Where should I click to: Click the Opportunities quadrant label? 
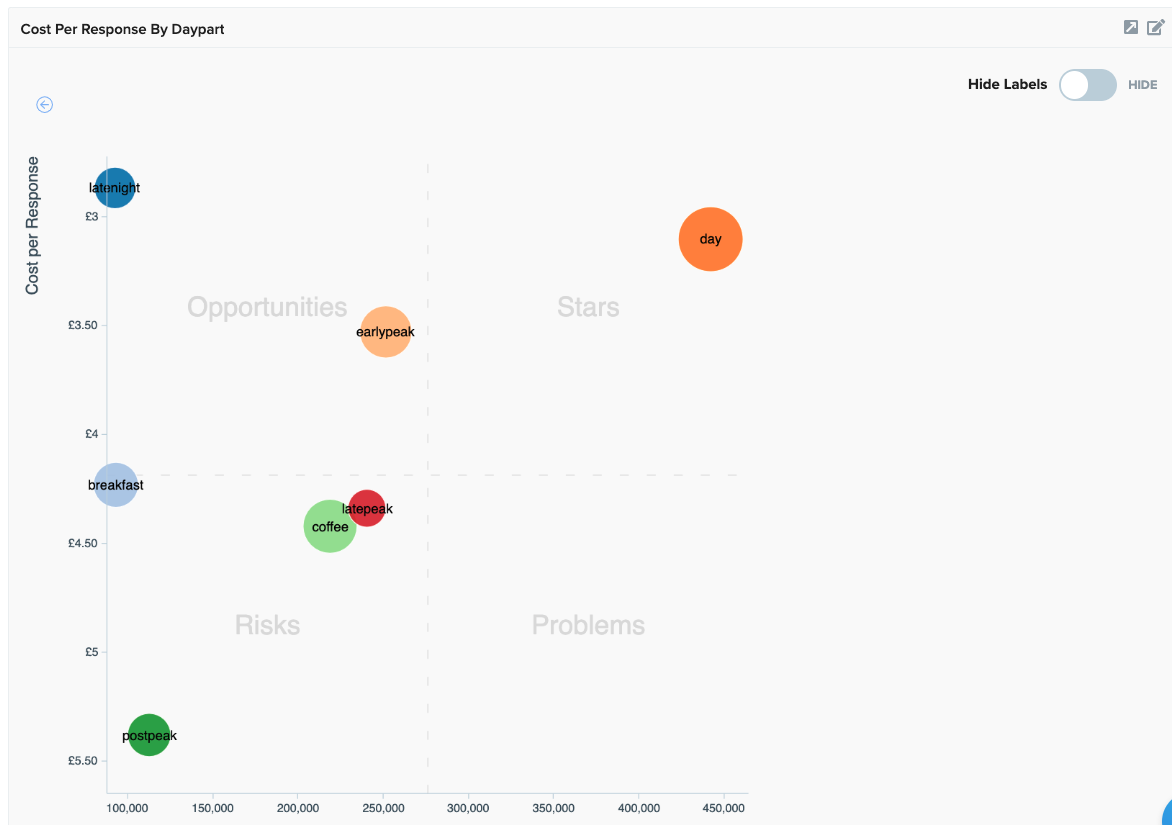tap(267, 307)
